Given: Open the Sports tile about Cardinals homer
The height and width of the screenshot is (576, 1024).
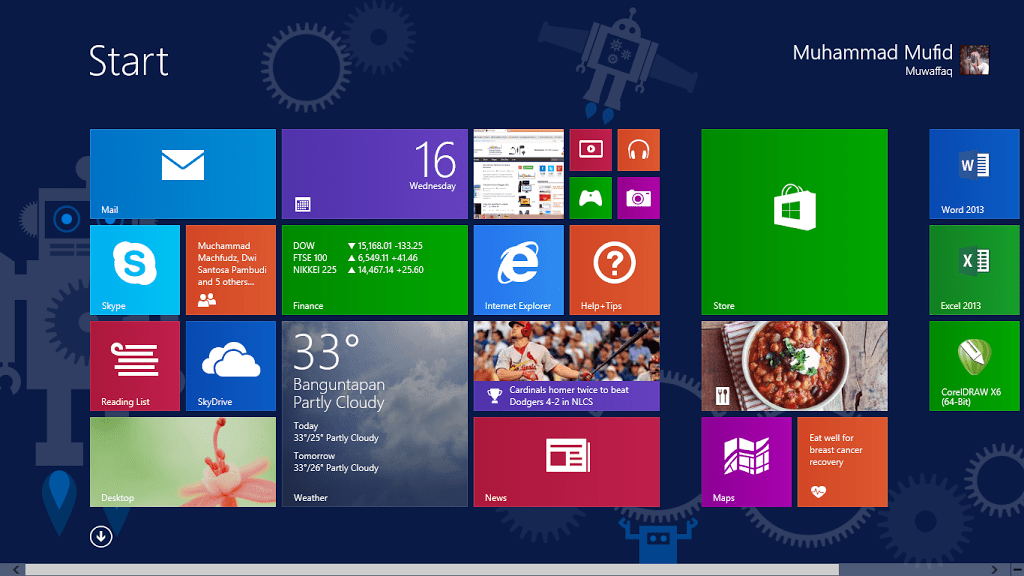Looking at the screenshot, I should [567, 366].
